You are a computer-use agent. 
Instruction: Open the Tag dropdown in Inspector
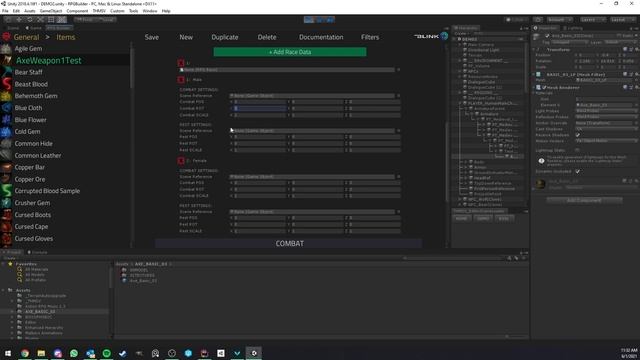[569, 42]
